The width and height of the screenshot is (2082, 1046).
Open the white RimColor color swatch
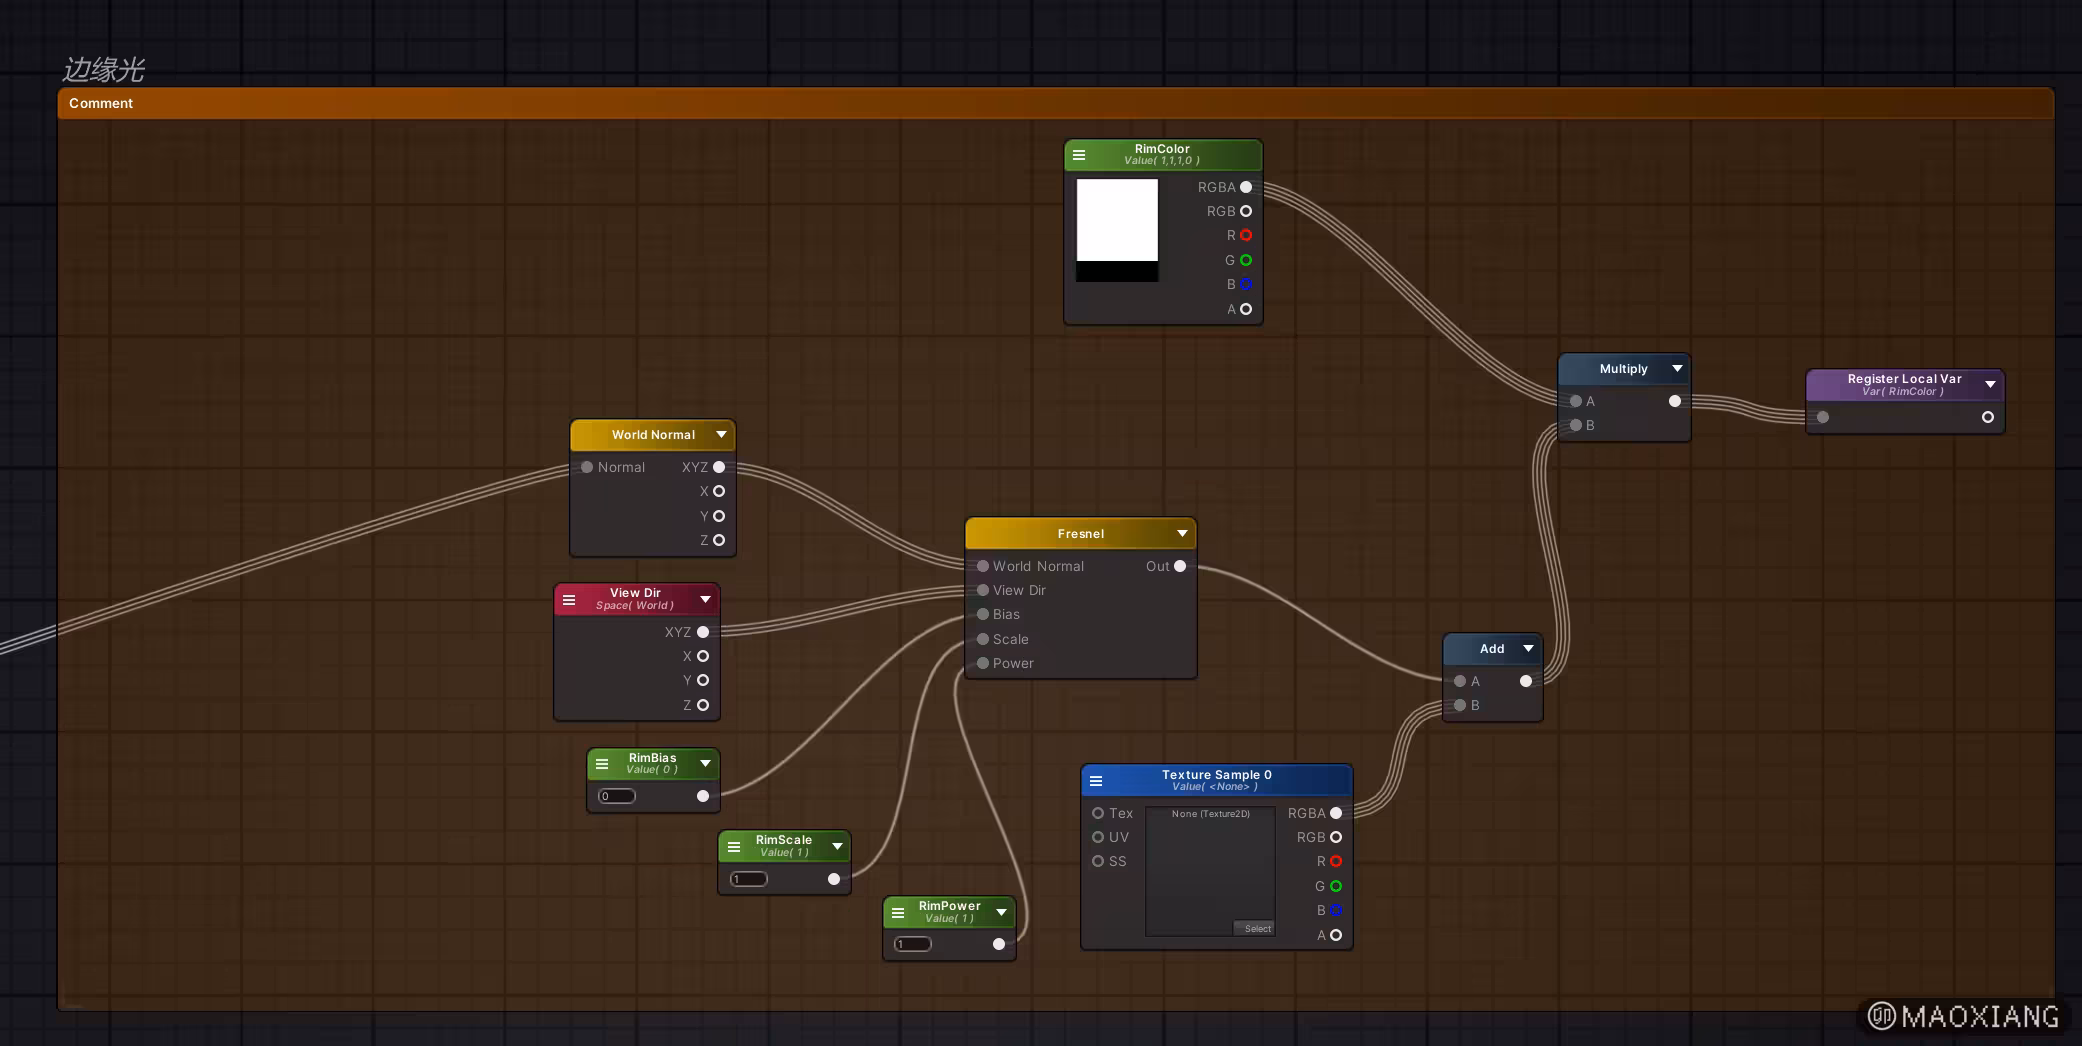pos(1117,220)
